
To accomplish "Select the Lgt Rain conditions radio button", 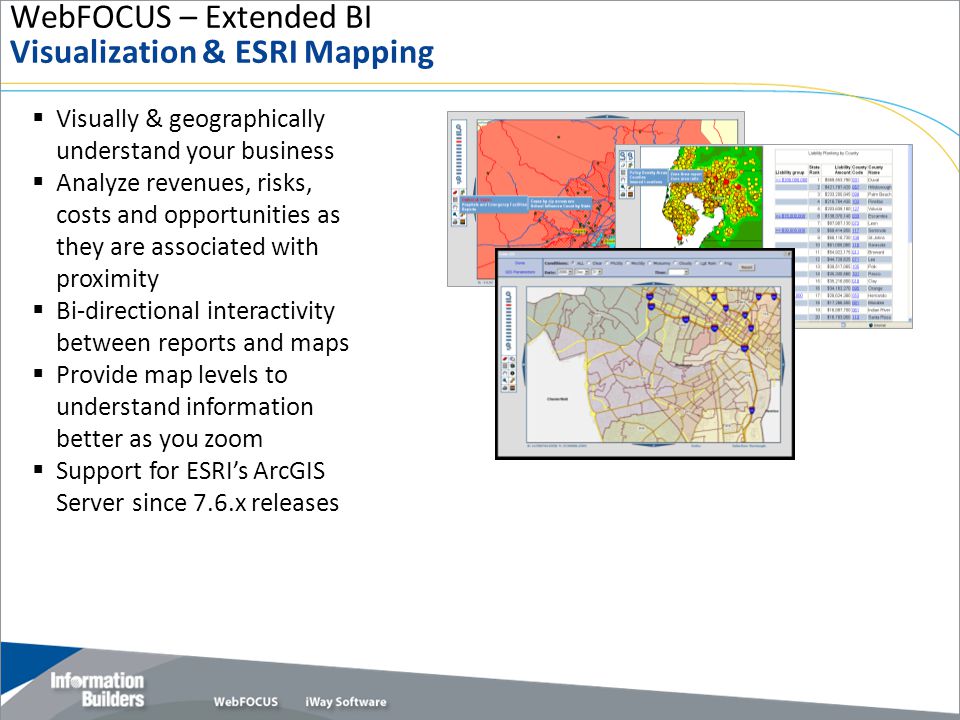I will (697, 263).
